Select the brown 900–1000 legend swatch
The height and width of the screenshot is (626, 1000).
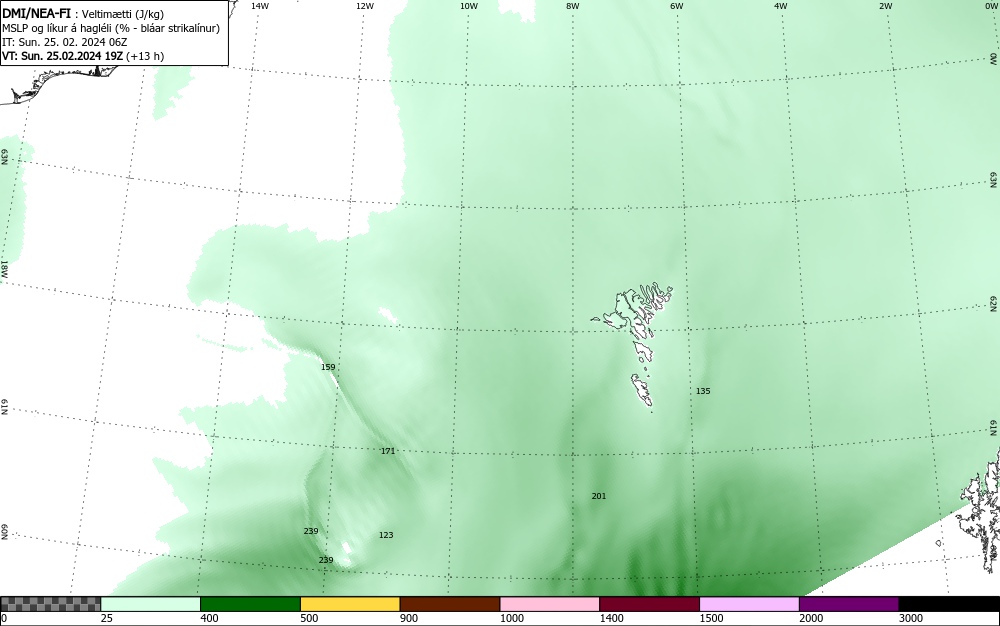(450, 604)
